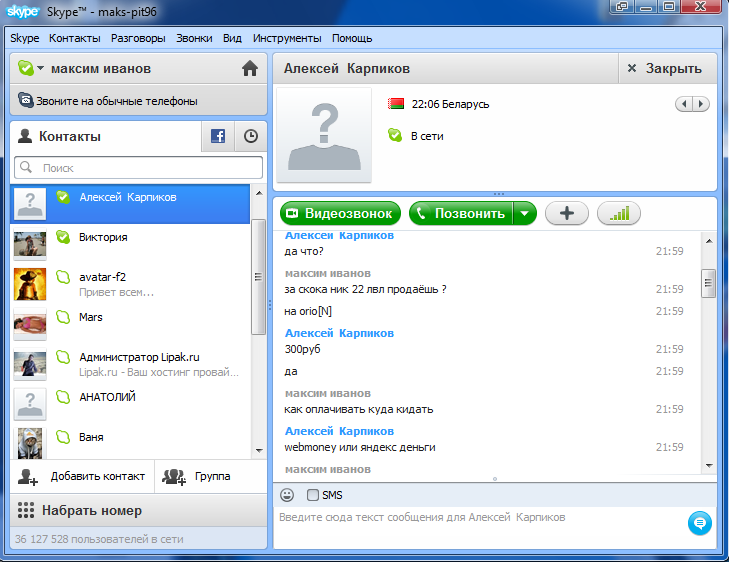Select the Mars contact name
The width and height of the screenshot is (729, 562).
[x=91, y=317]
